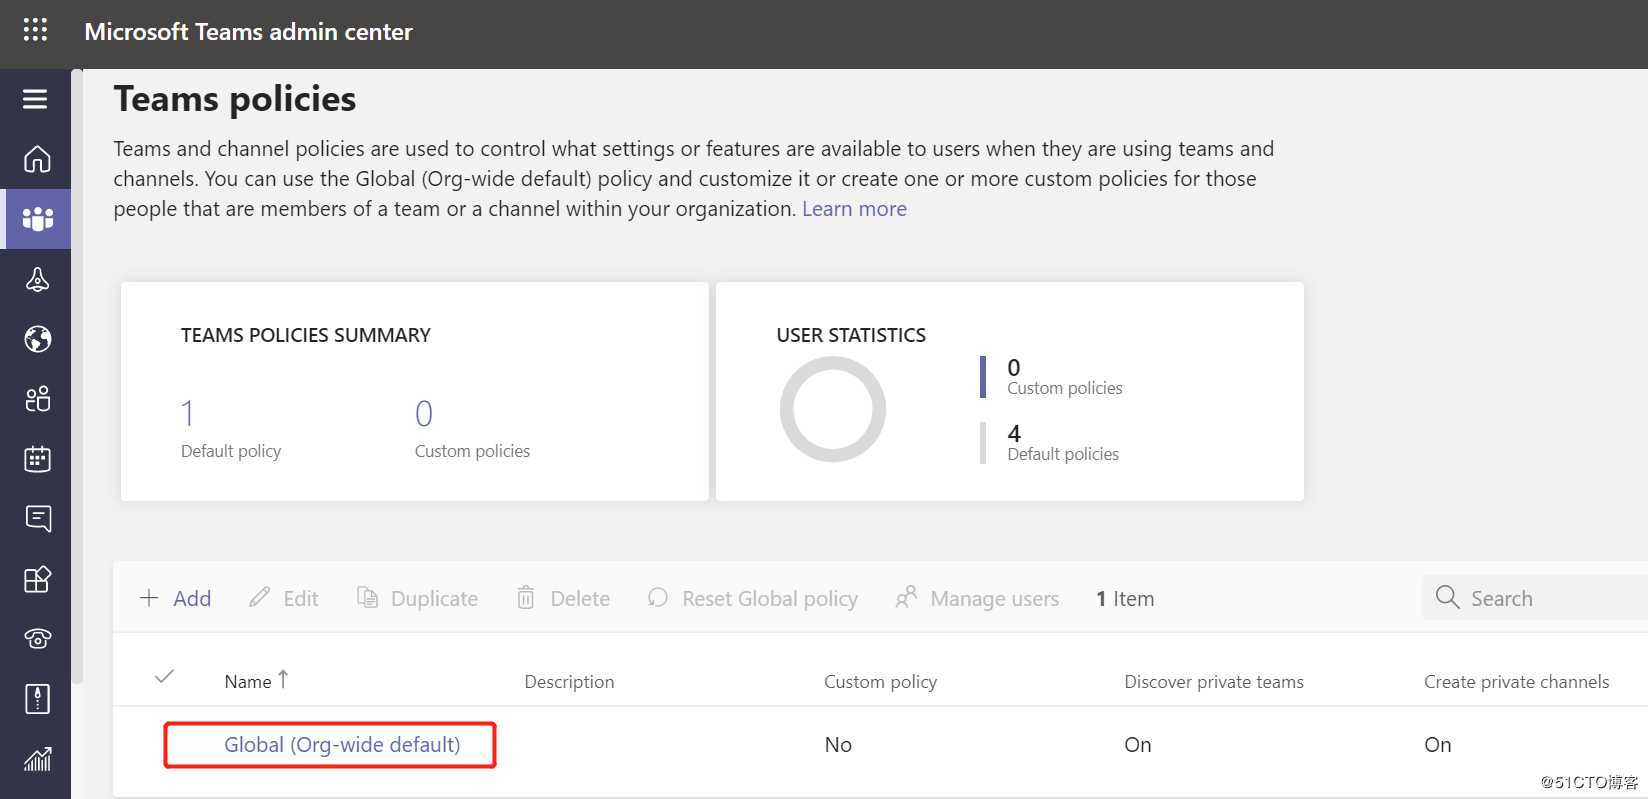The image size is (1648, 799).
Task: Click the Create private channels column header
Action: [x=1516, y=681]
